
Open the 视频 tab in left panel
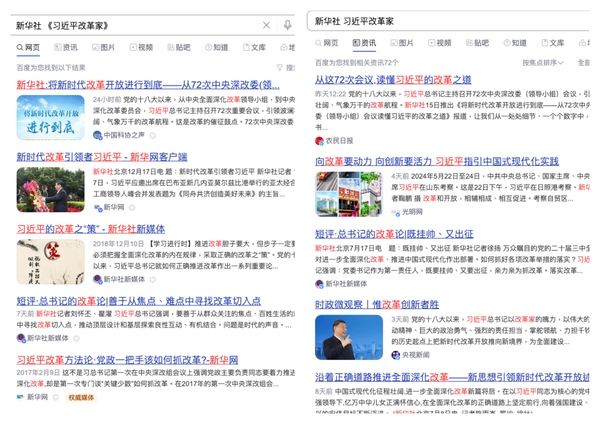(140, 47)
